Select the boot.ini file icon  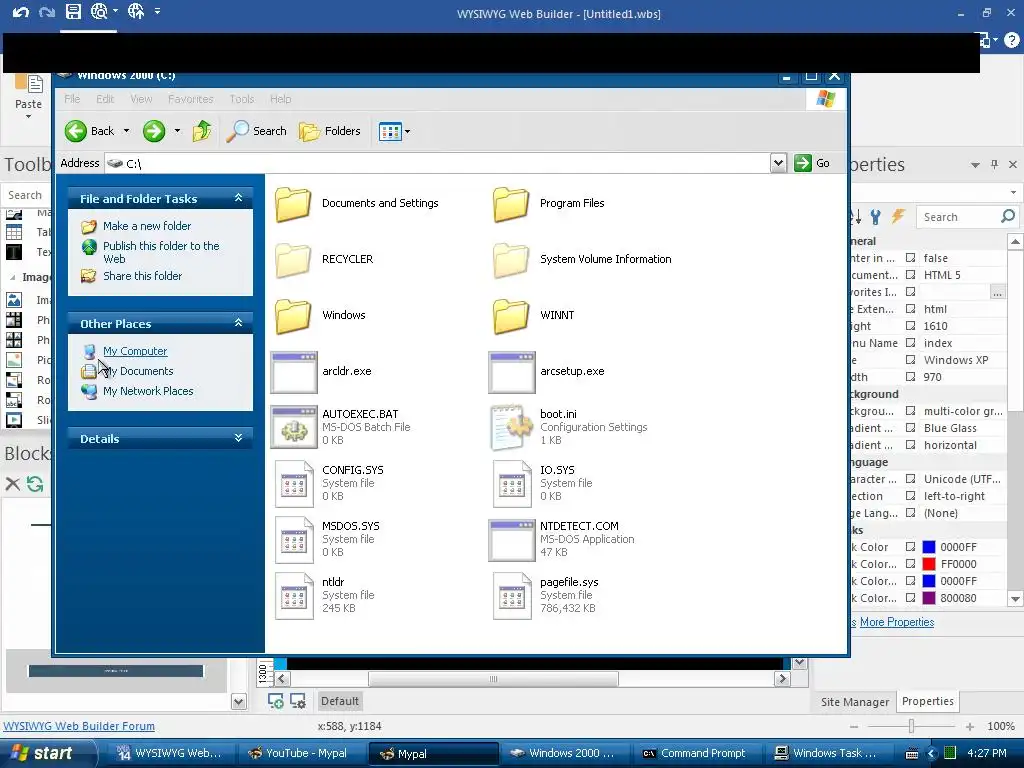point(512,428)
